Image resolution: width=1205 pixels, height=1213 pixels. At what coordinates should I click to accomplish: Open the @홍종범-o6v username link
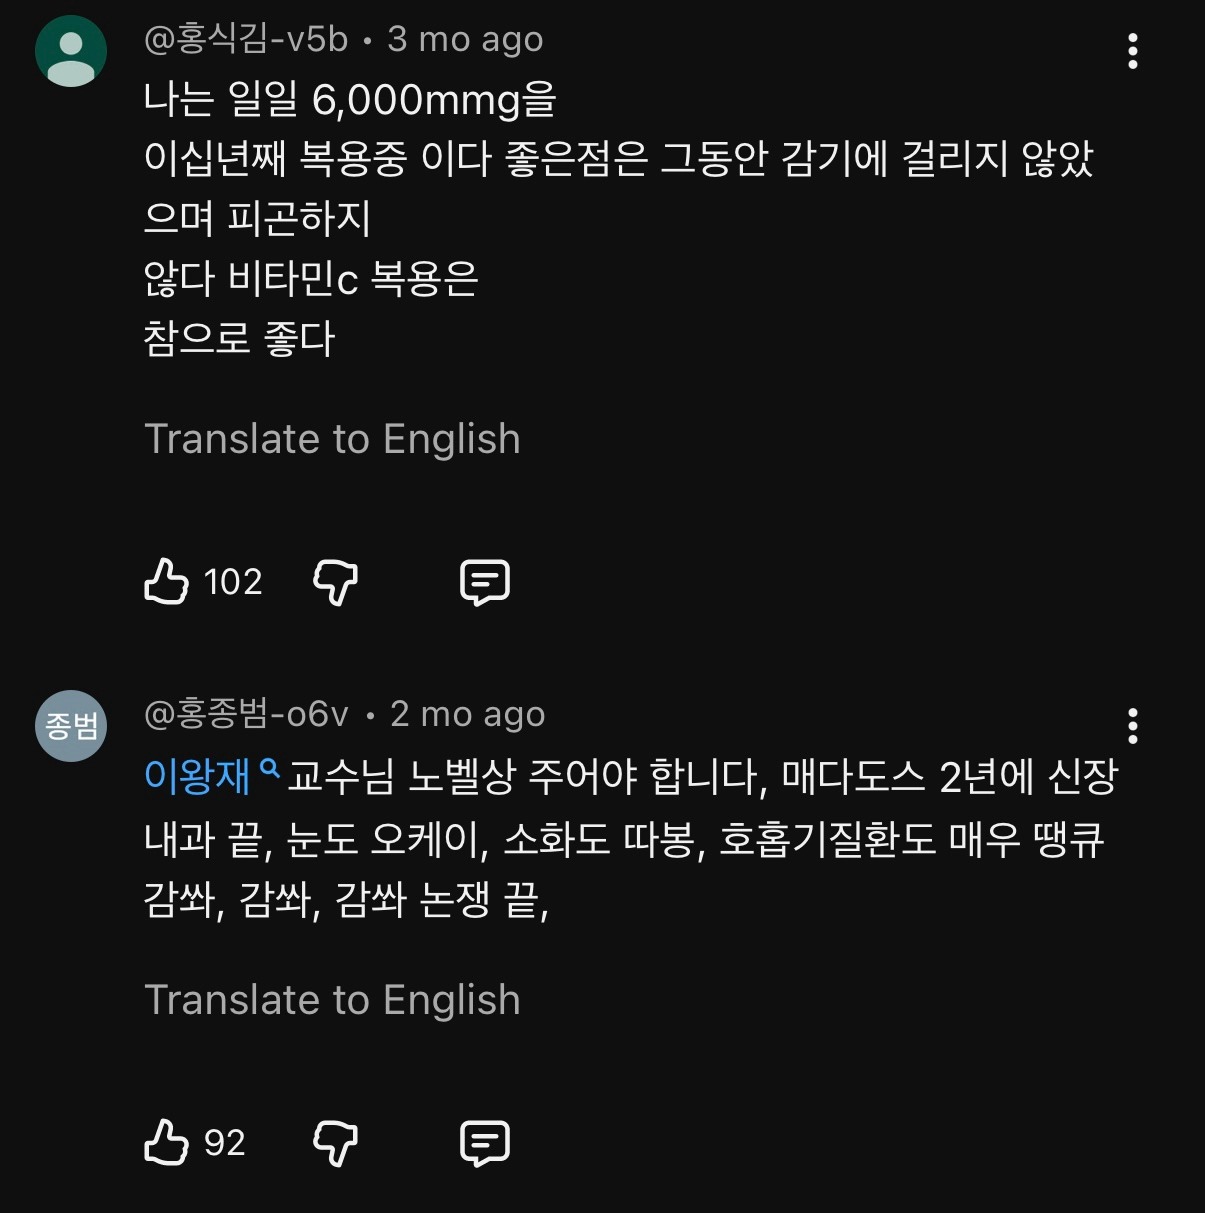pos(247,714)
